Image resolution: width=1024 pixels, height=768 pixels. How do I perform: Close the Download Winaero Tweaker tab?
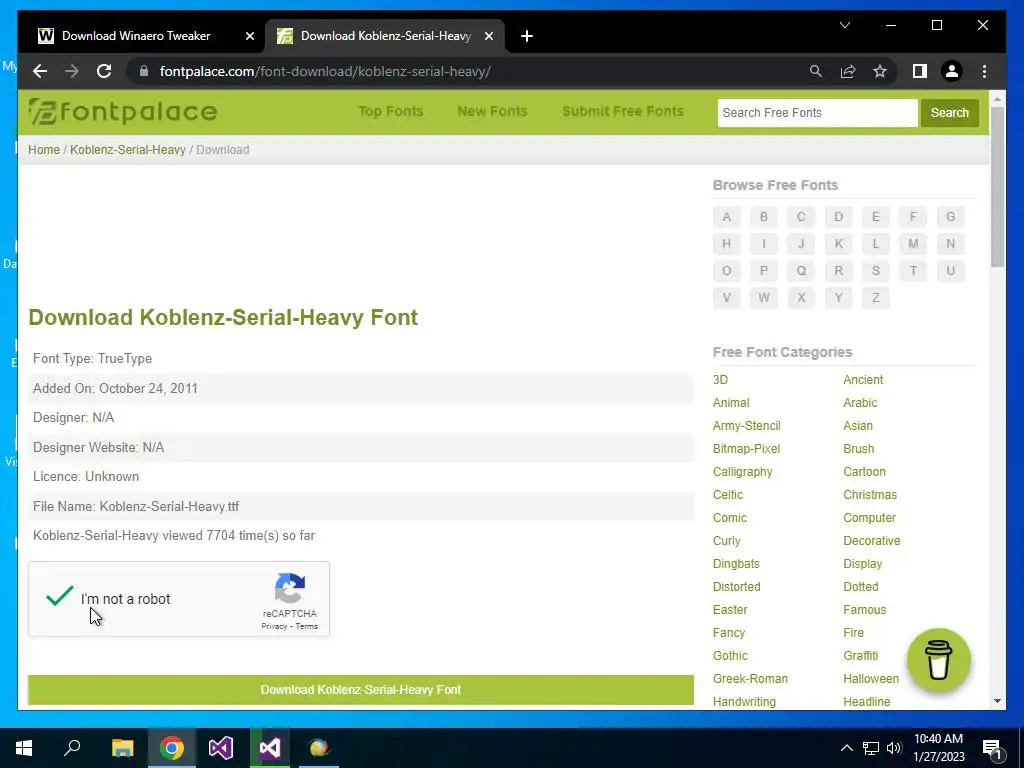(249, 37)
